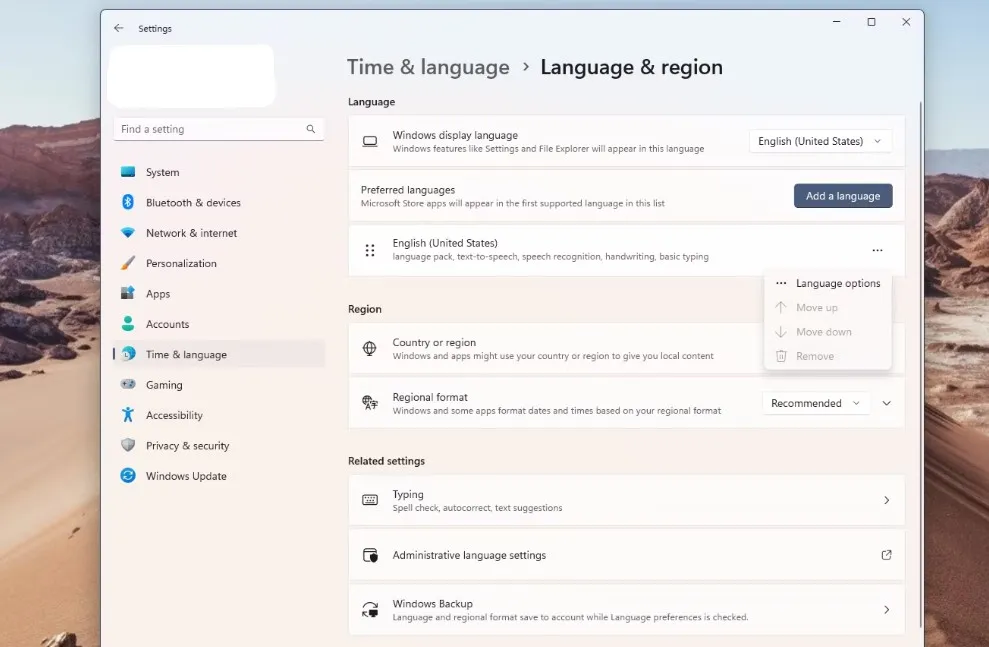Open the Regional format Recommended dropdown
Screen dimensions: 989x647
[815, 403]
